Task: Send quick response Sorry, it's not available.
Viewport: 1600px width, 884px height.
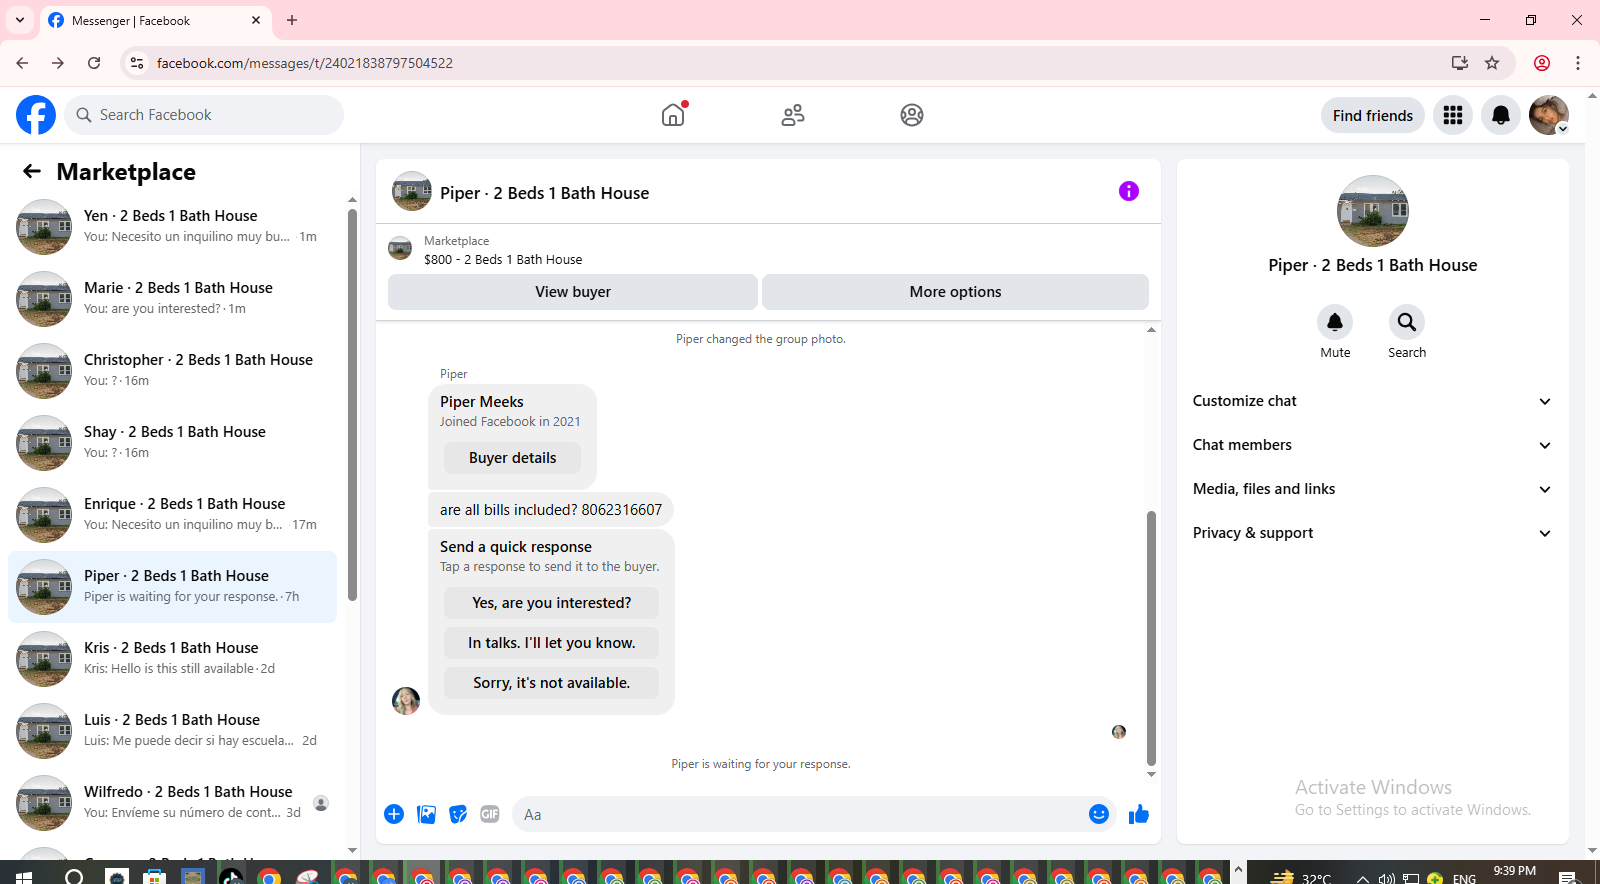Action: 551,683
